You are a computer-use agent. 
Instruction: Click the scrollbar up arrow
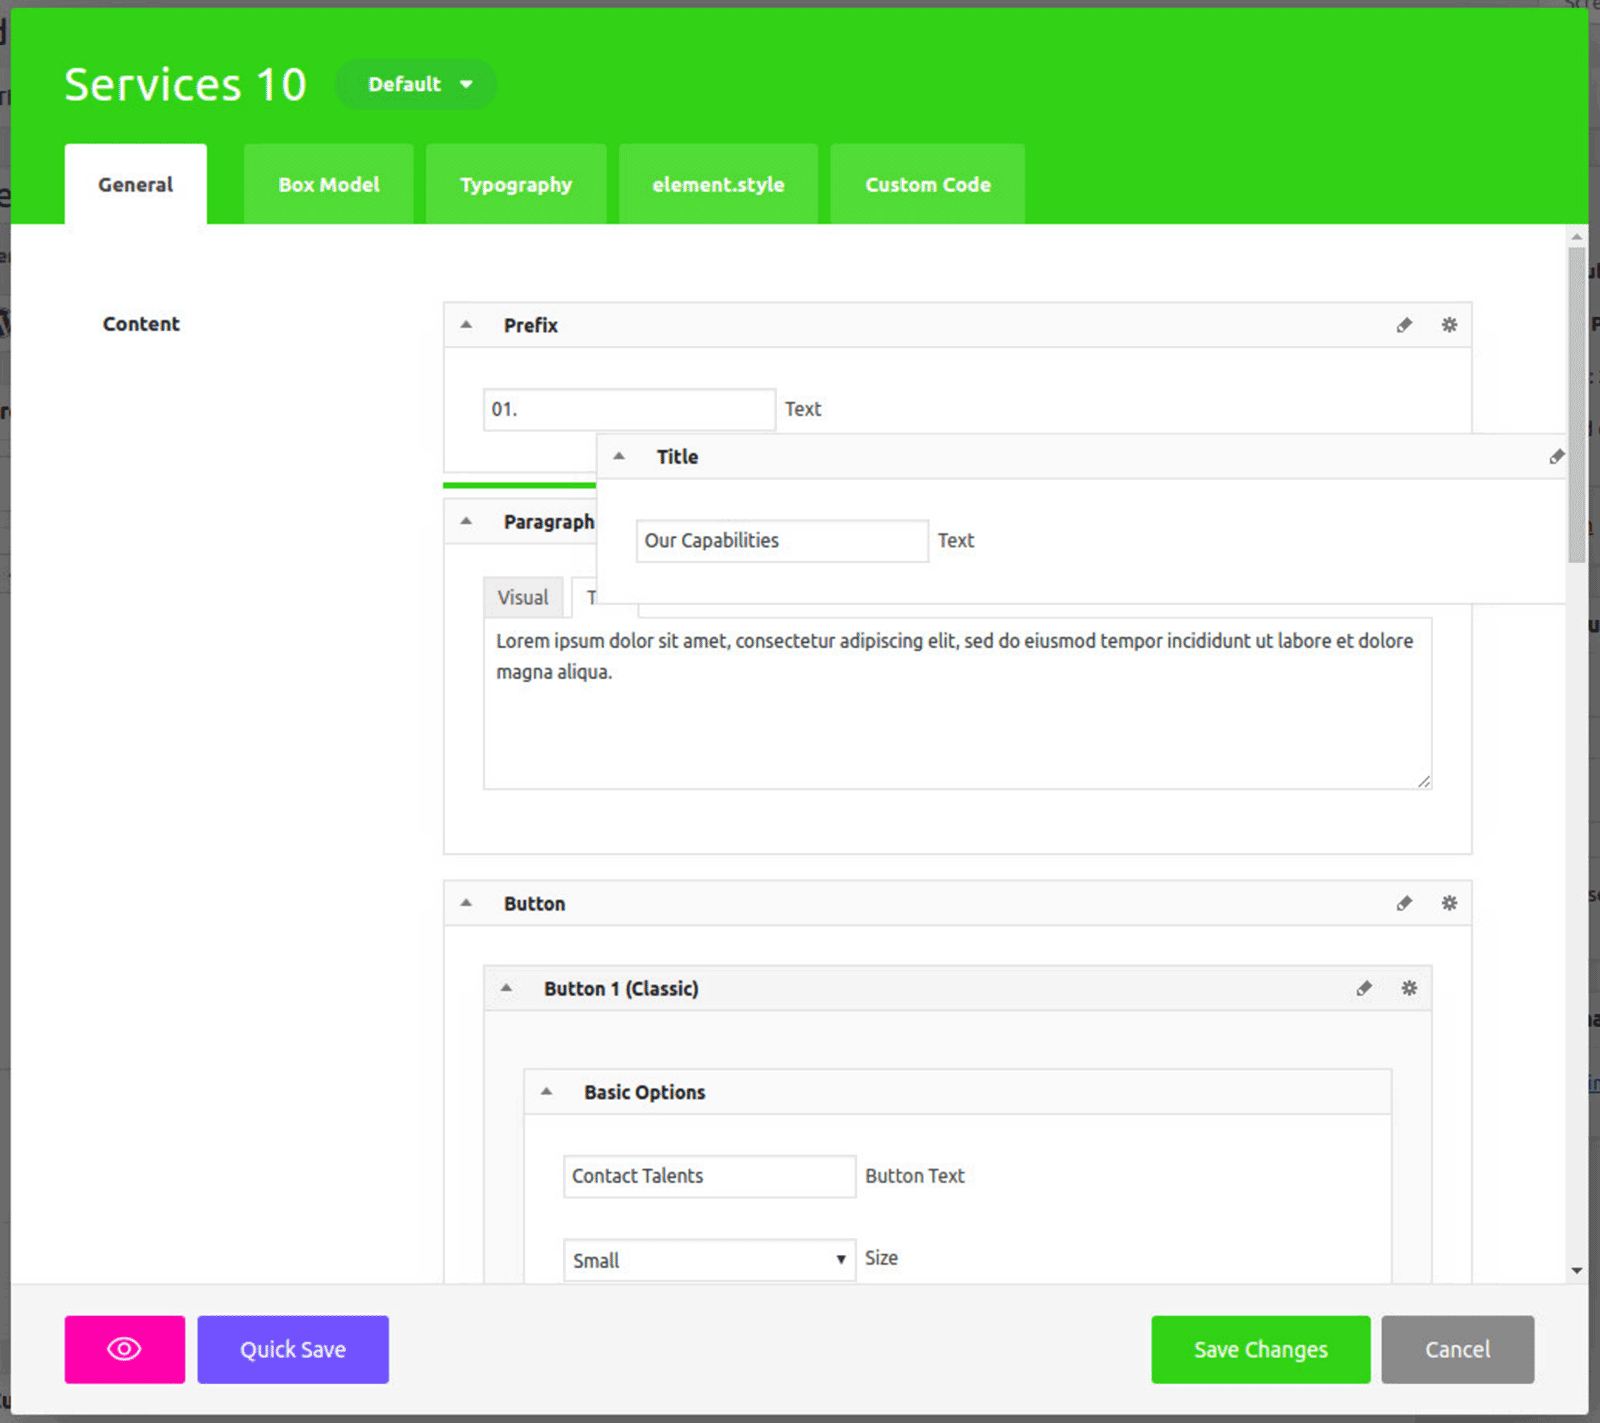1577,237
